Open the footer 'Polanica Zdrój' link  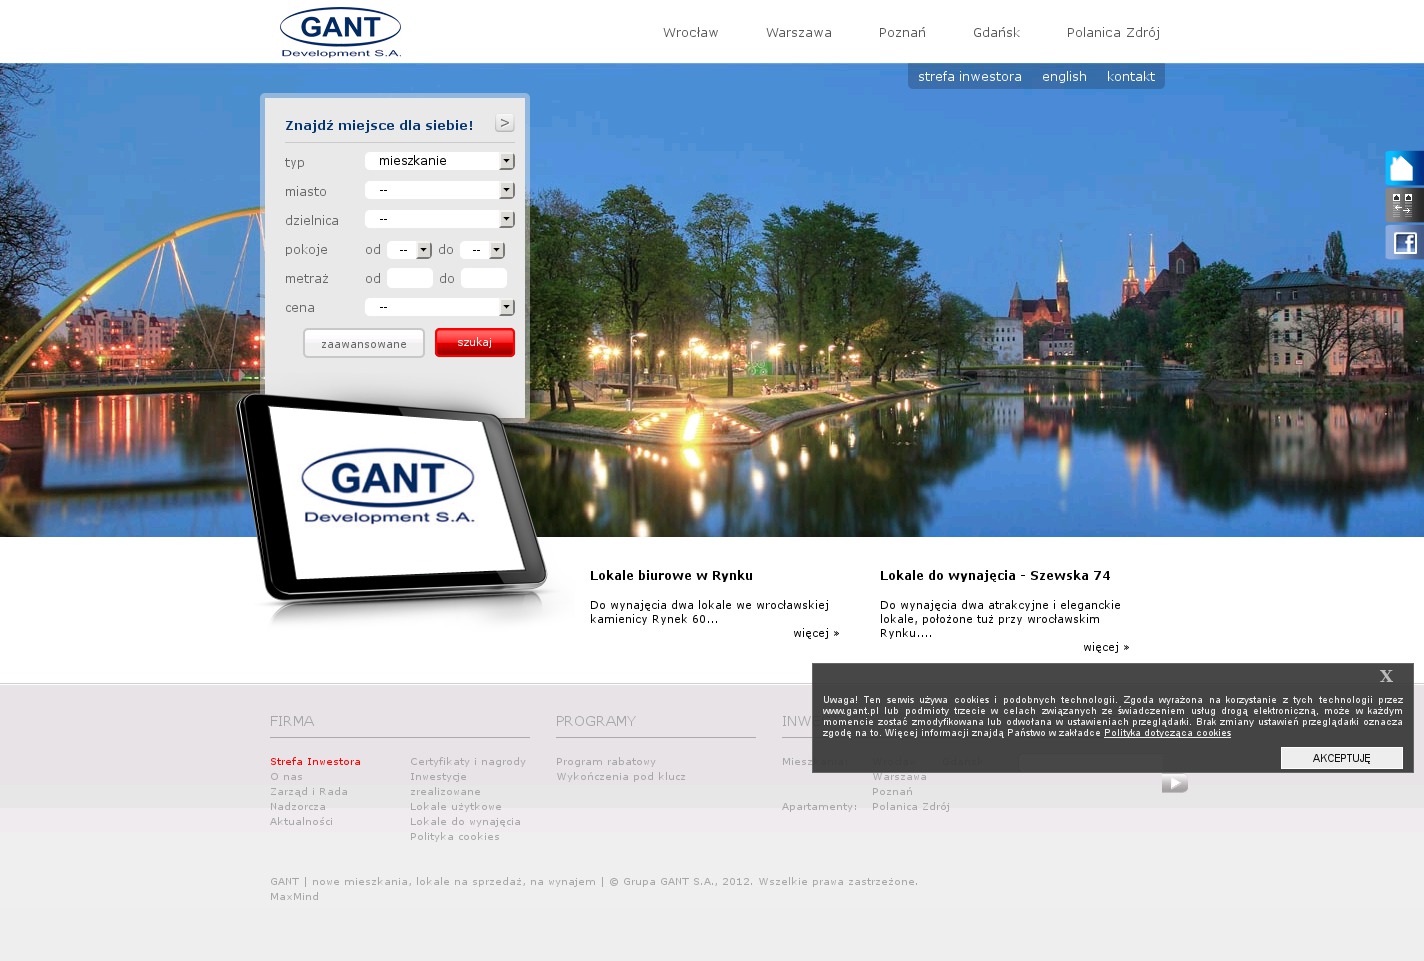911,807
